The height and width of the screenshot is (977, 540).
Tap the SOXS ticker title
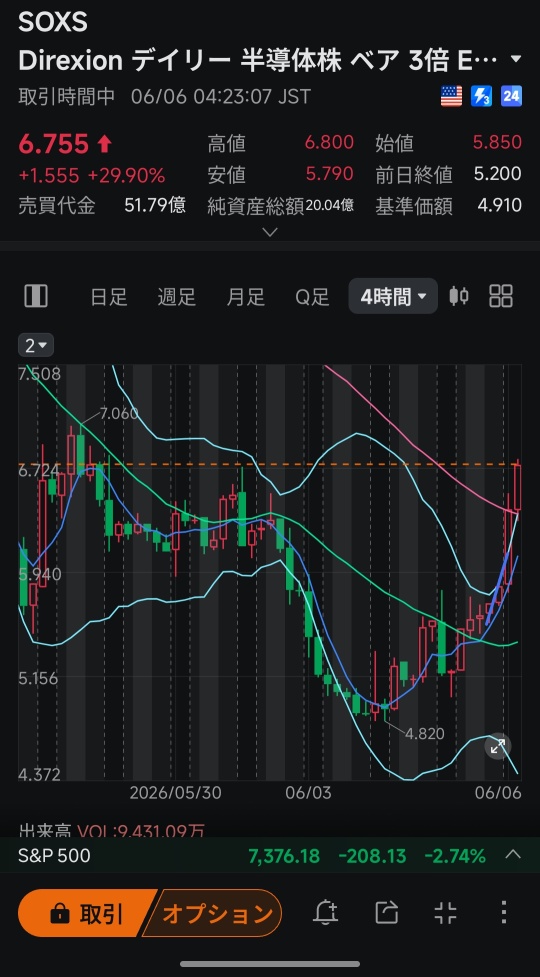(53, 22)
